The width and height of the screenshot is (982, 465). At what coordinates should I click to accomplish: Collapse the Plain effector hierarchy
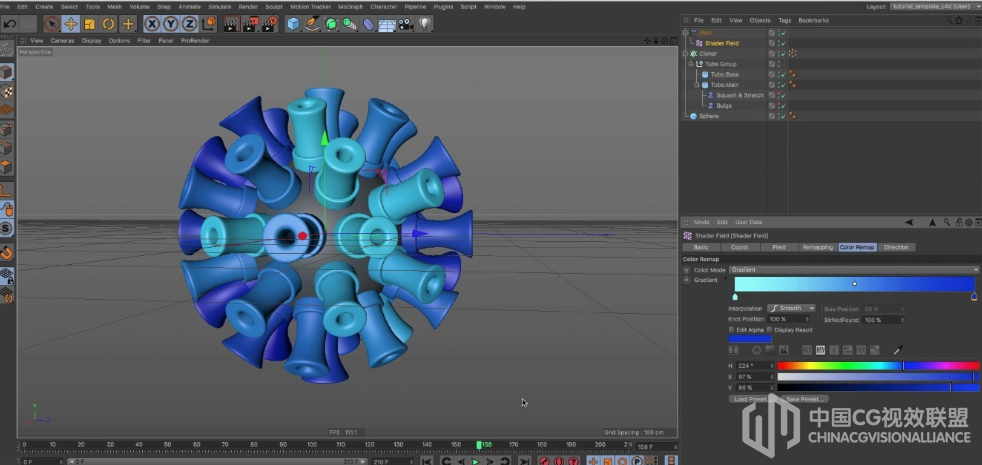click(x=686, y=33)
